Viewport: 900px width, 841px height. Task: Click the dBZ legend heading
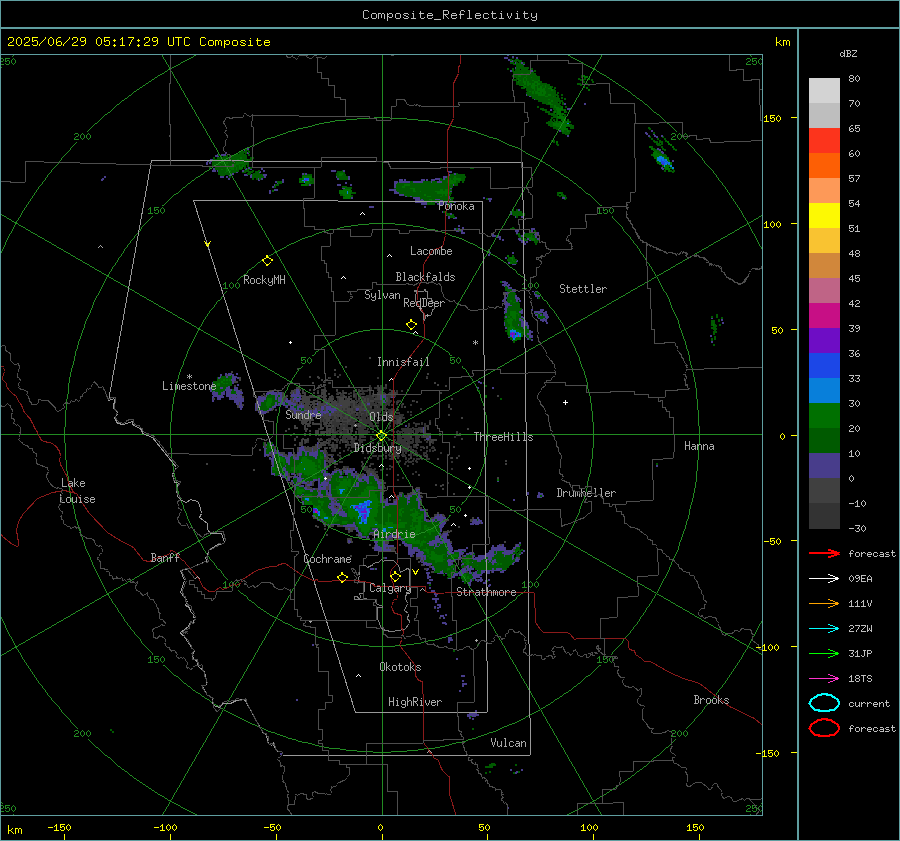(x=848, y=54)
